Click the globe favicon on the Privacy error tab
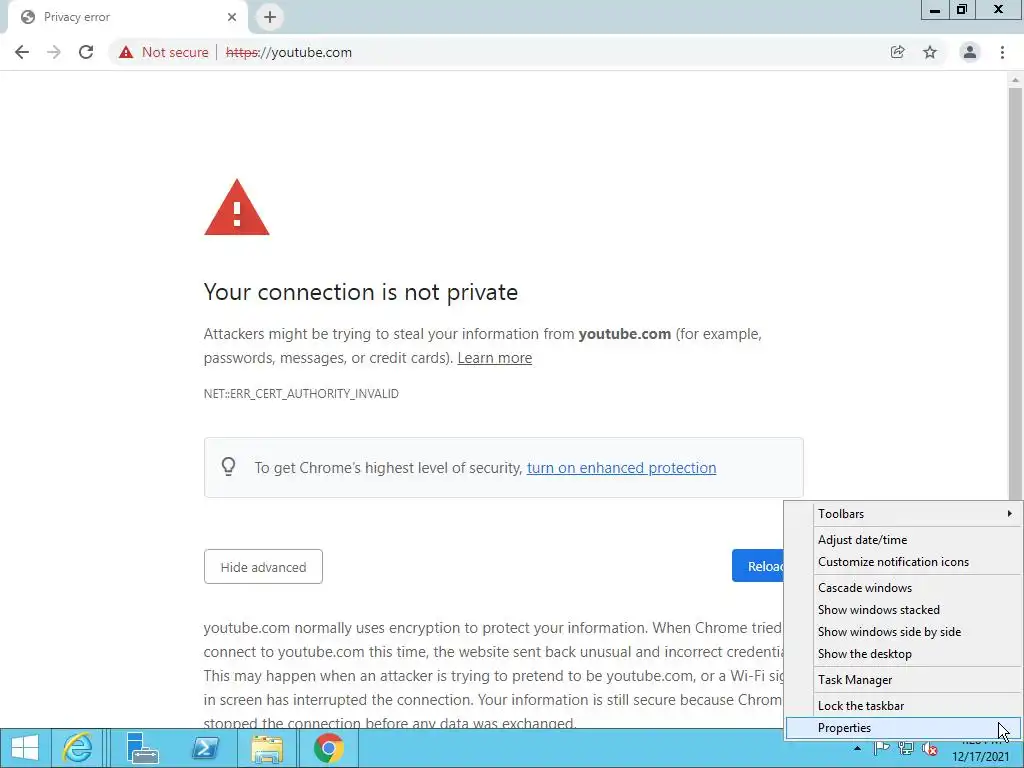This screenshot has height=768, width=1024. coord(28,17)
